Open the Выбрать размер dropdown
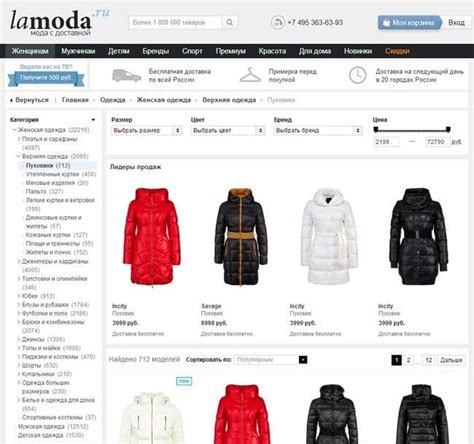474x444 pixels. point(147,130)
